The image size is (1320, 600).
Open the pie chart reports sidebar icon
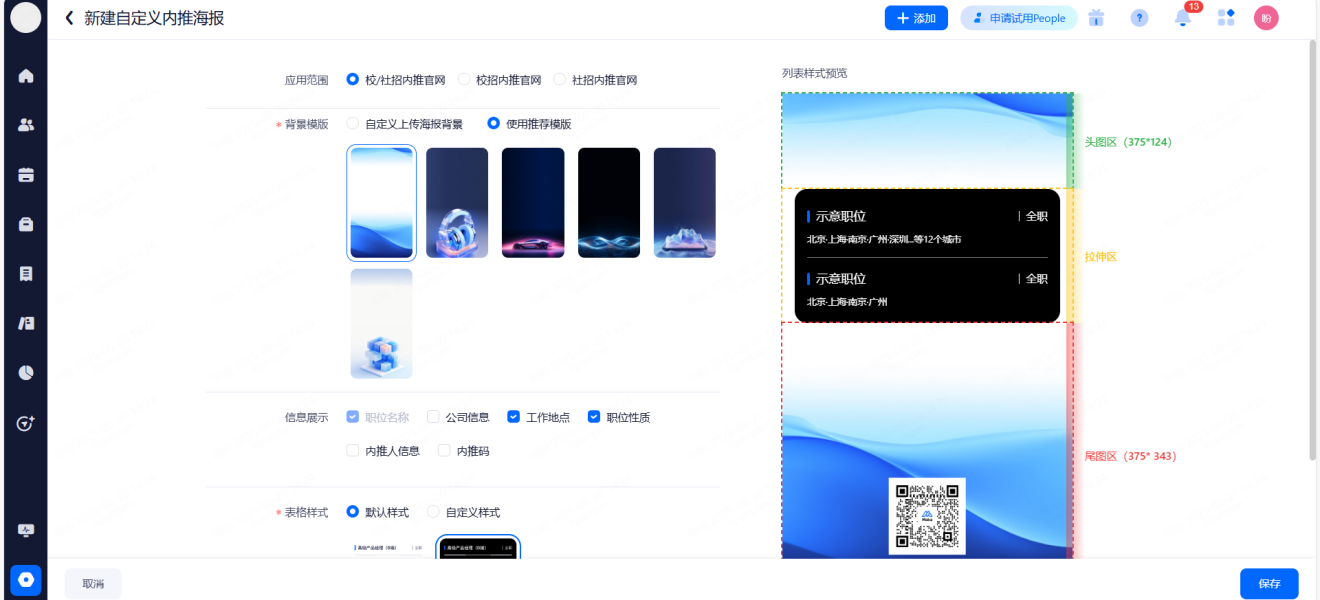[x=26, y=373]
